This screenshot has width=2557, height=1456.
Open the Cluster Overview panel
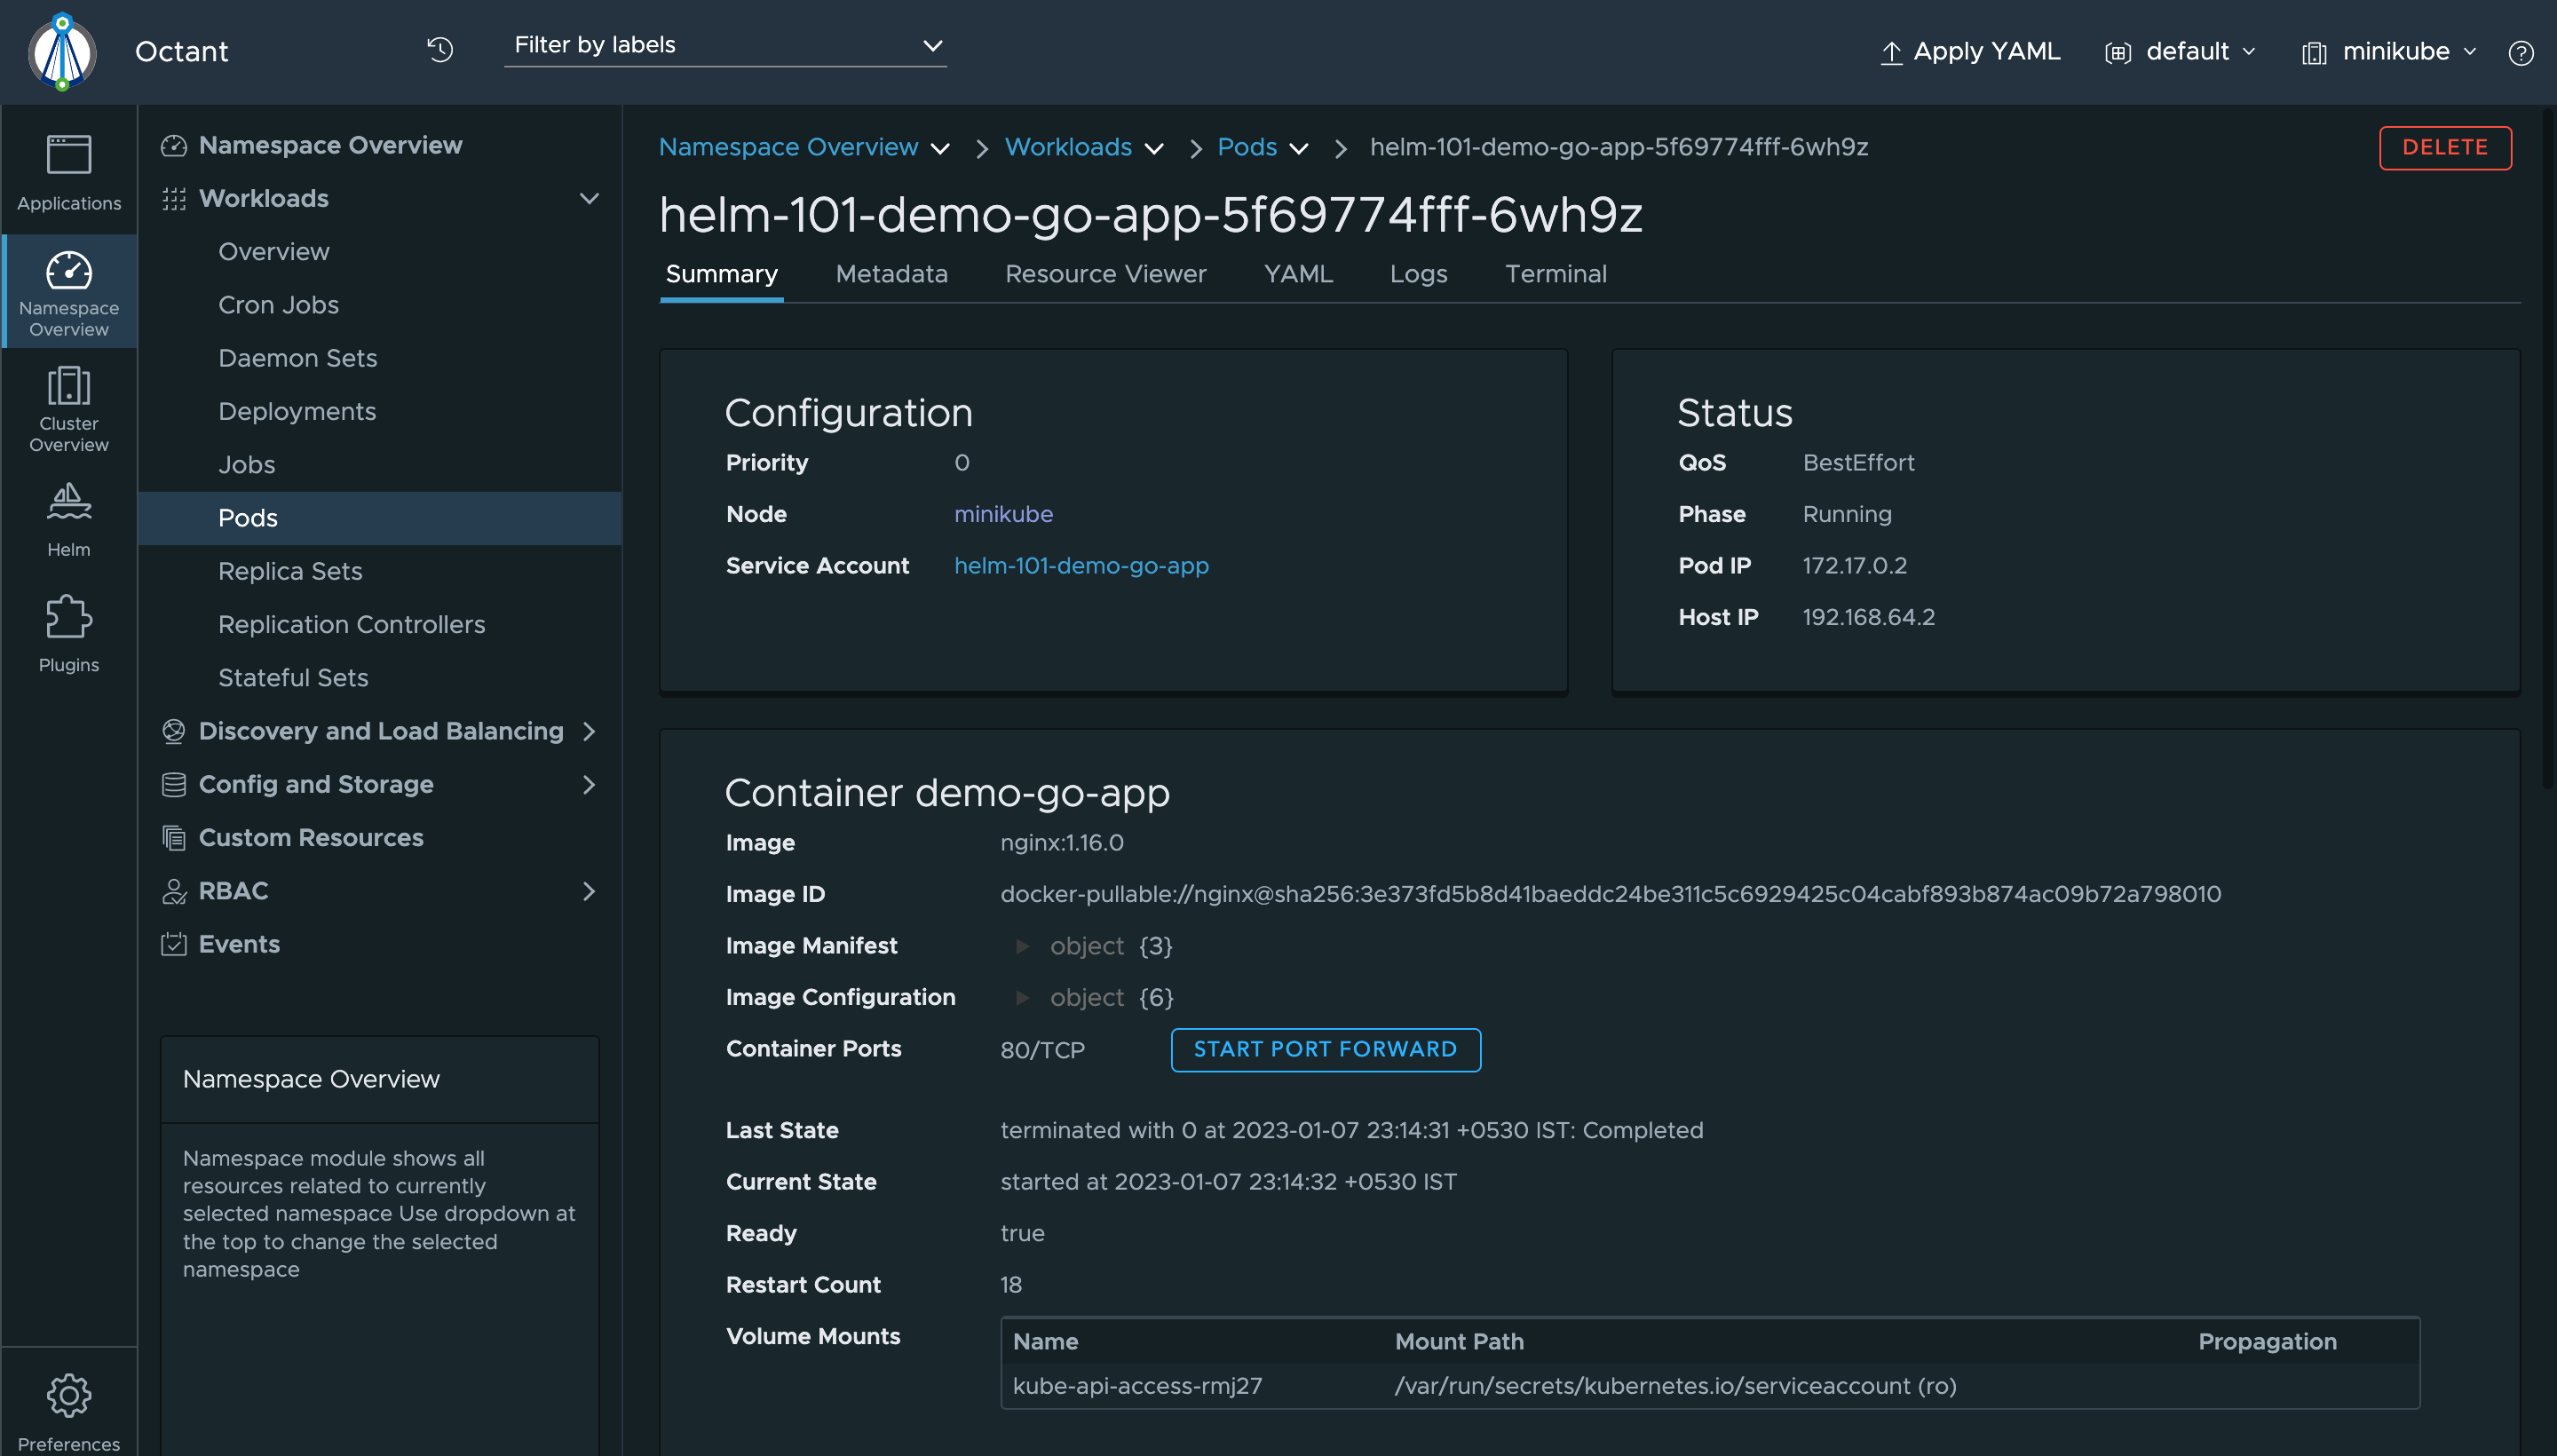click(68, 408)
